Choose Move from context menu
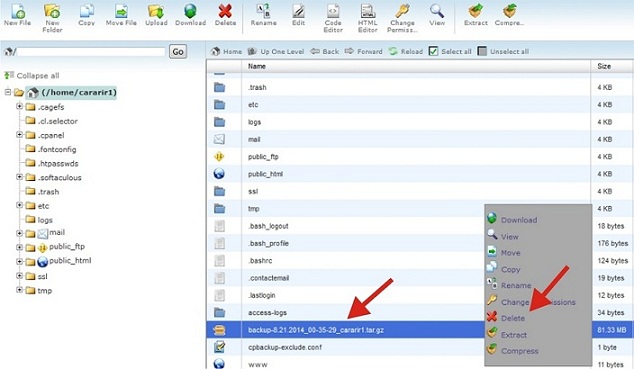 tap(510, 253)
